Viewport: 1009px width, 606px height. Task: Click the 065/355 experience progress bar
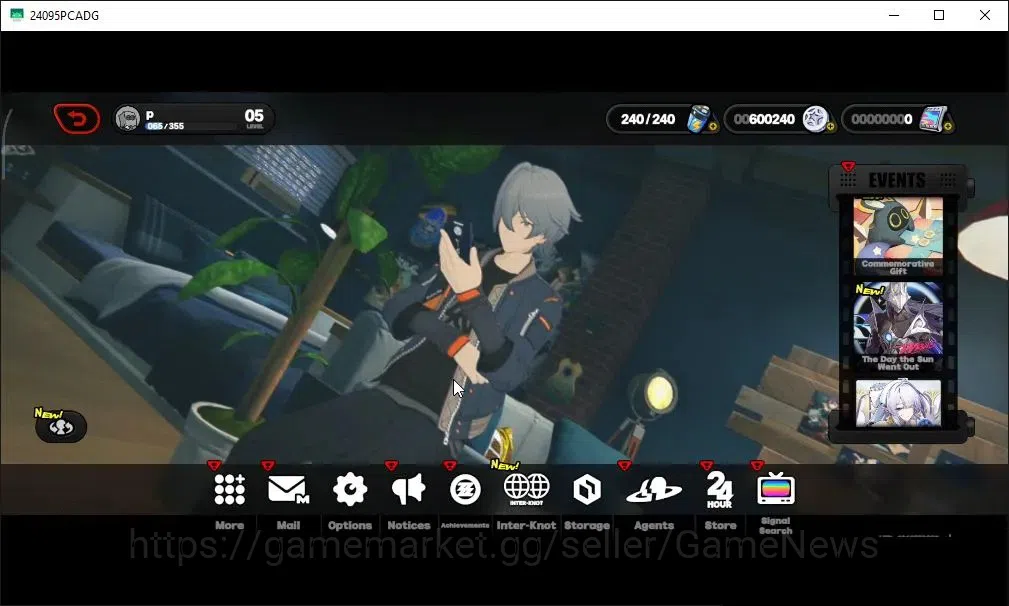tap(192, 126)
